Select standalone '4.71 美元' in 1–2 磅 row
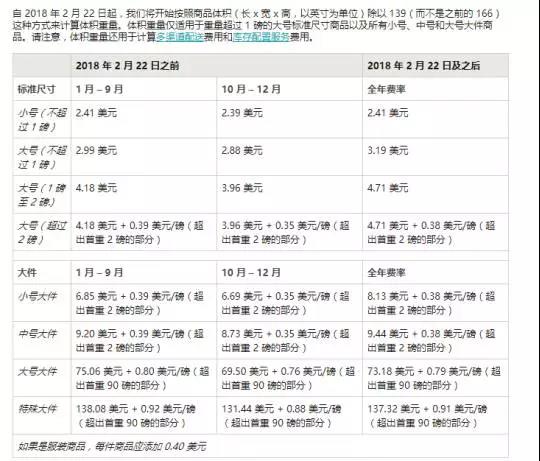Image resolution: width=540 pixels, height=461 pixels. click(x=388, y=188)
